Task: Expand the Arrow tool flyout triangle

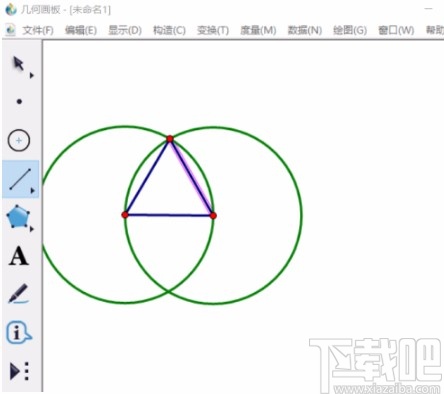Action: click(x=32, y=76)
